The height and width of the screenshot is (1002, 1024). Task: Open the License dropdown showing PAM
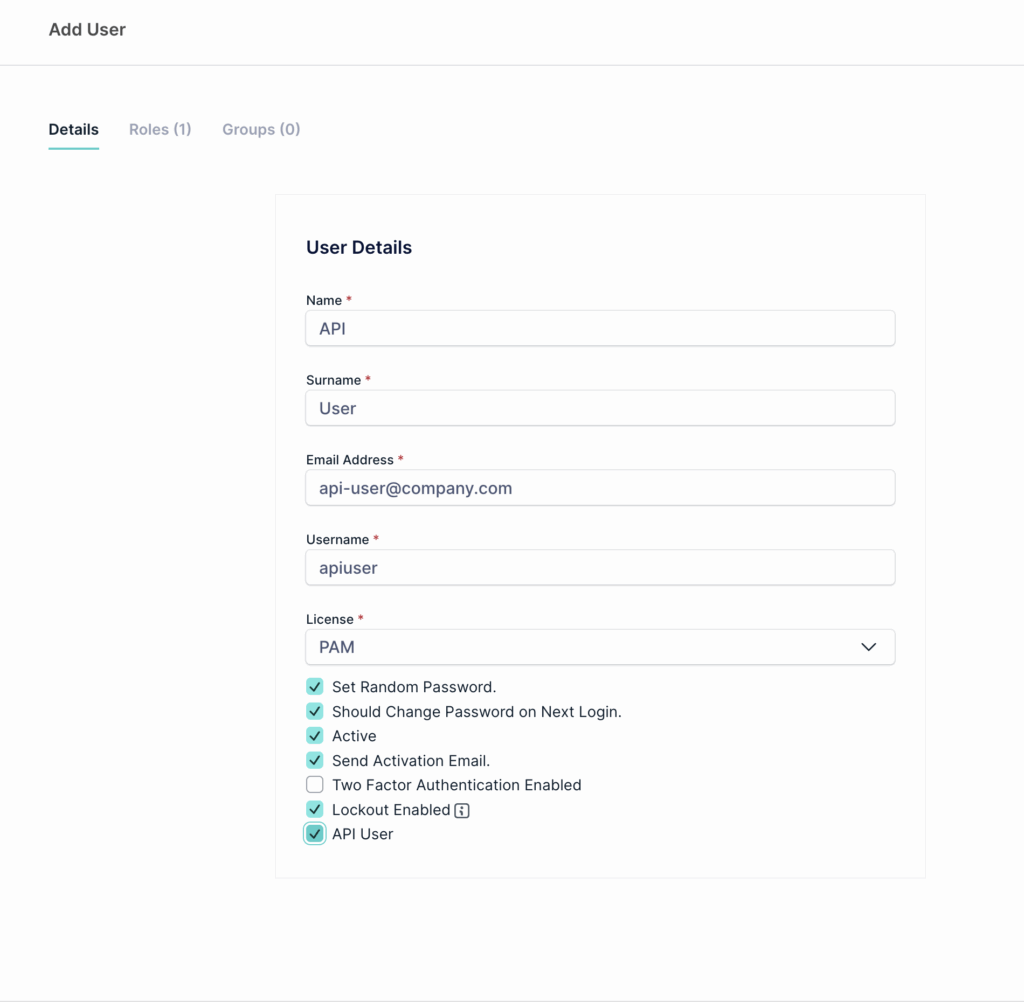tap(600, 647)
